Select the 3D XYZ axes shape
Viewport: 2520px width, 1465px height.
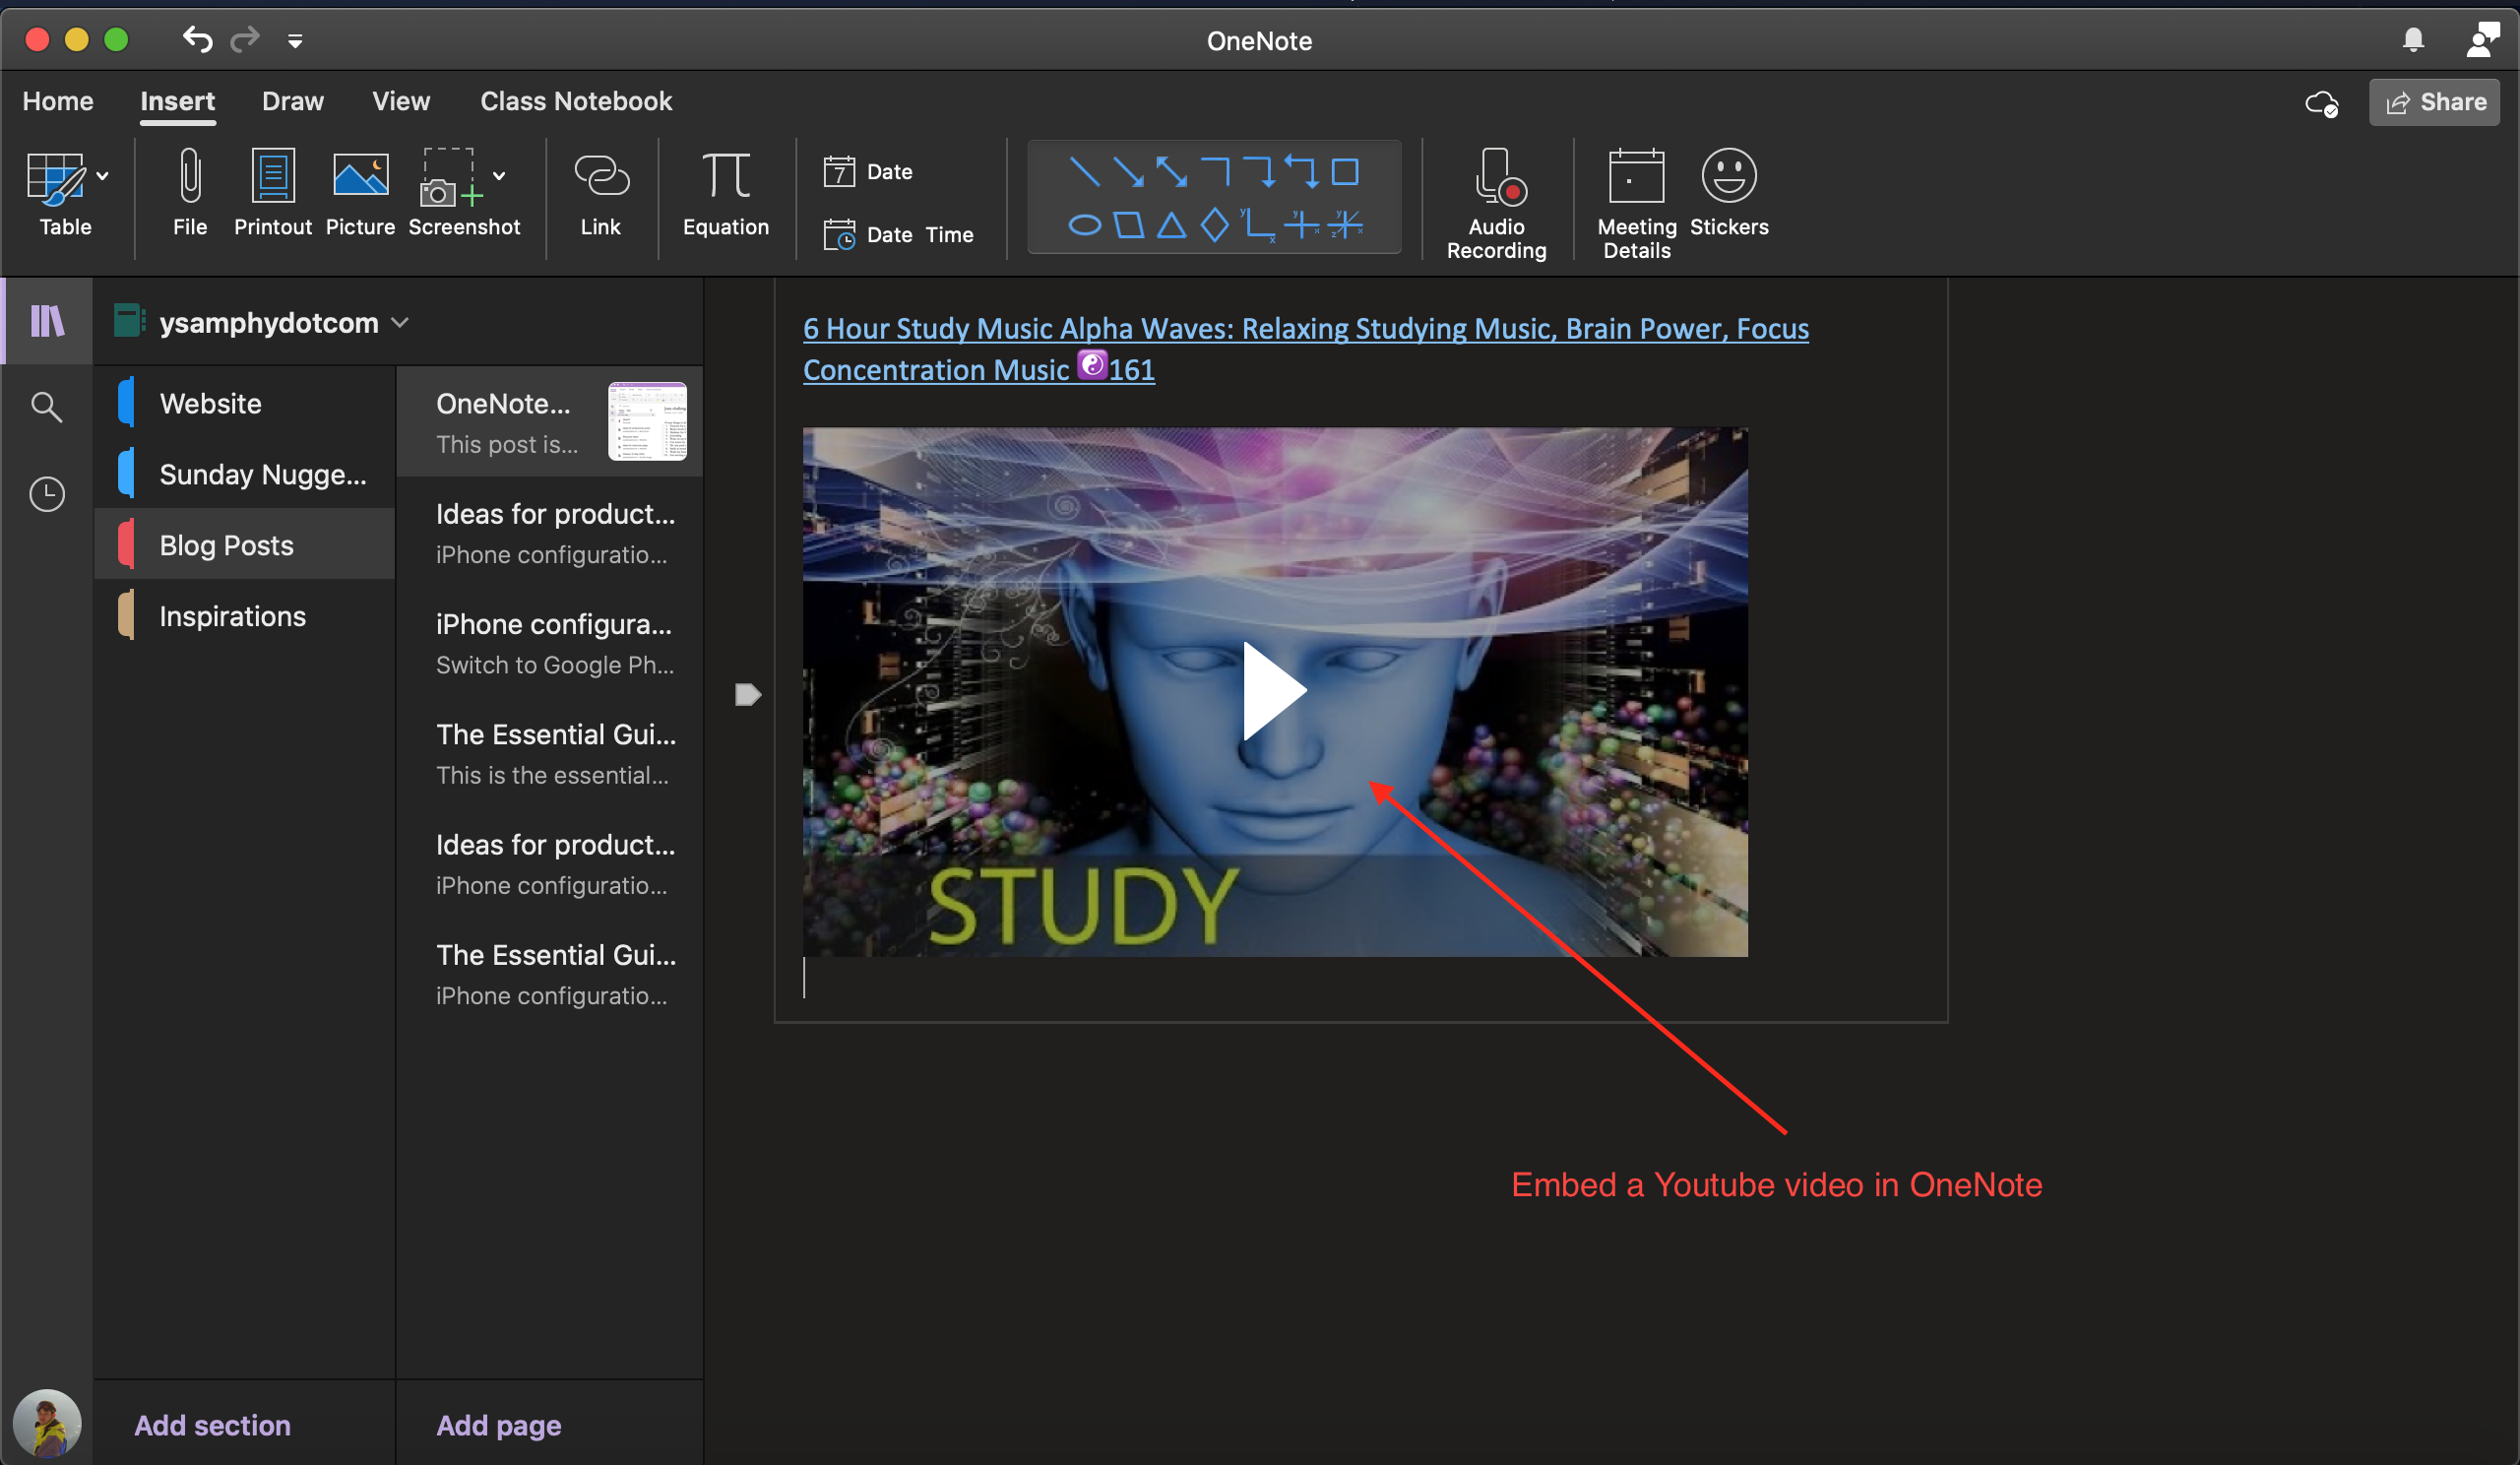pyautogui.click(x=1346, y=225)
